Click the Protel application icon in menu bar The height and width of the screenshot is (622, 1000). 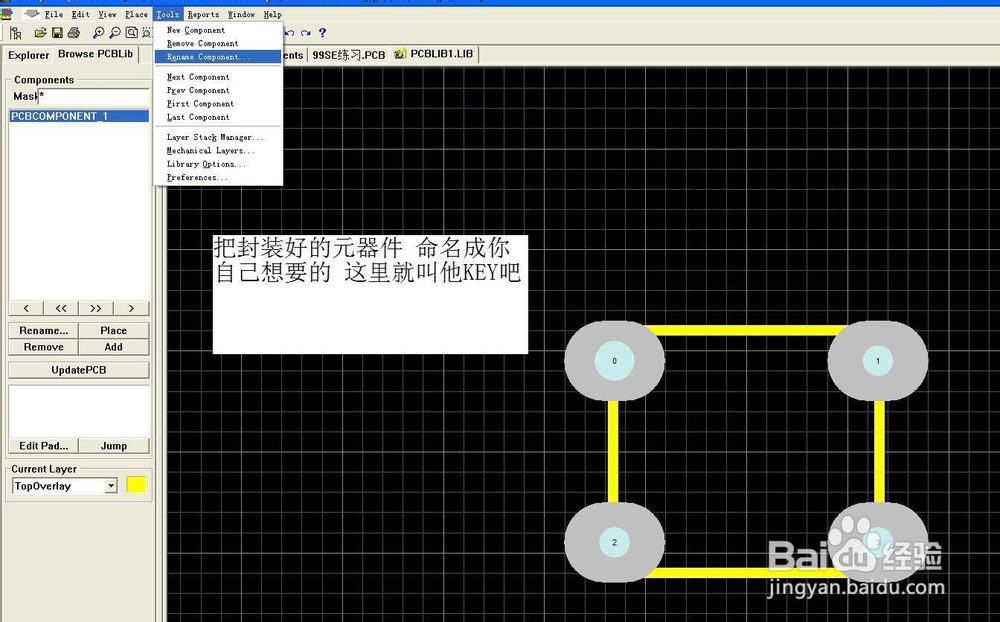click(x=7, y=13)
